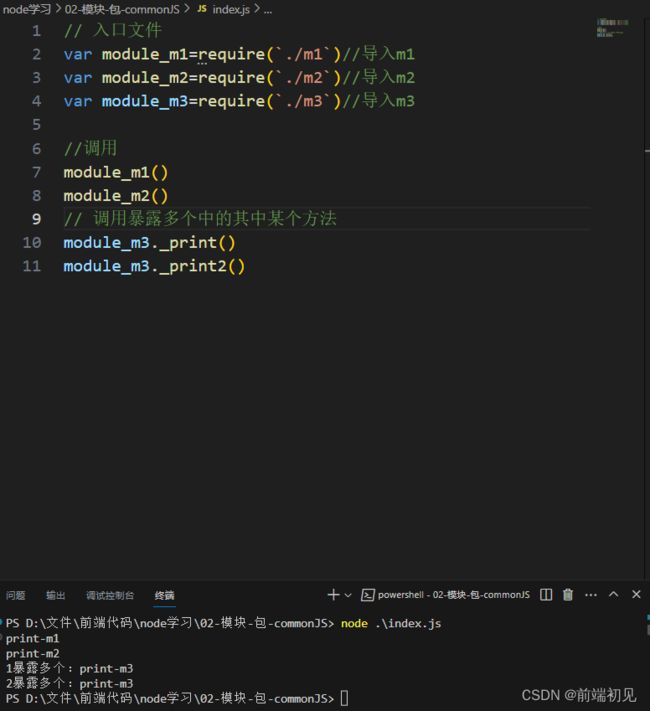The width and height of the screenshot is (650, 711).
Task: Split the terminal panel
Action: click(546, 594)
